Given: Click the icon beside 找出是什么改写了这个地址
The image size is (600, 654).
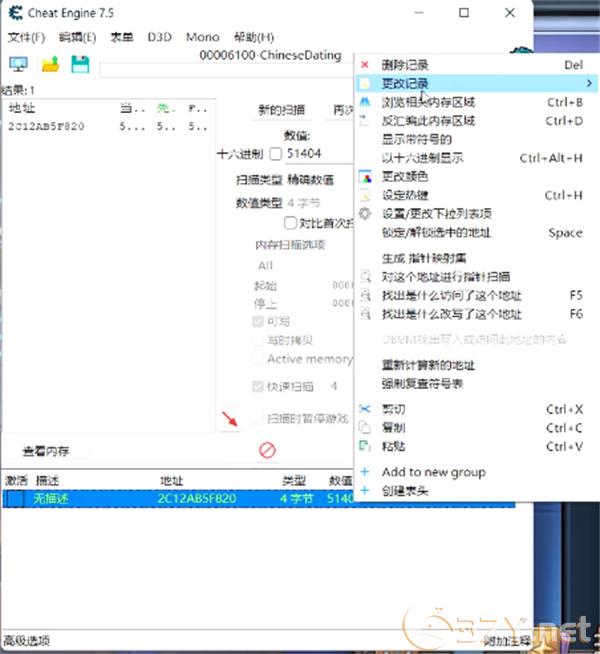Looking at the screenshot, I should (365, 314).
